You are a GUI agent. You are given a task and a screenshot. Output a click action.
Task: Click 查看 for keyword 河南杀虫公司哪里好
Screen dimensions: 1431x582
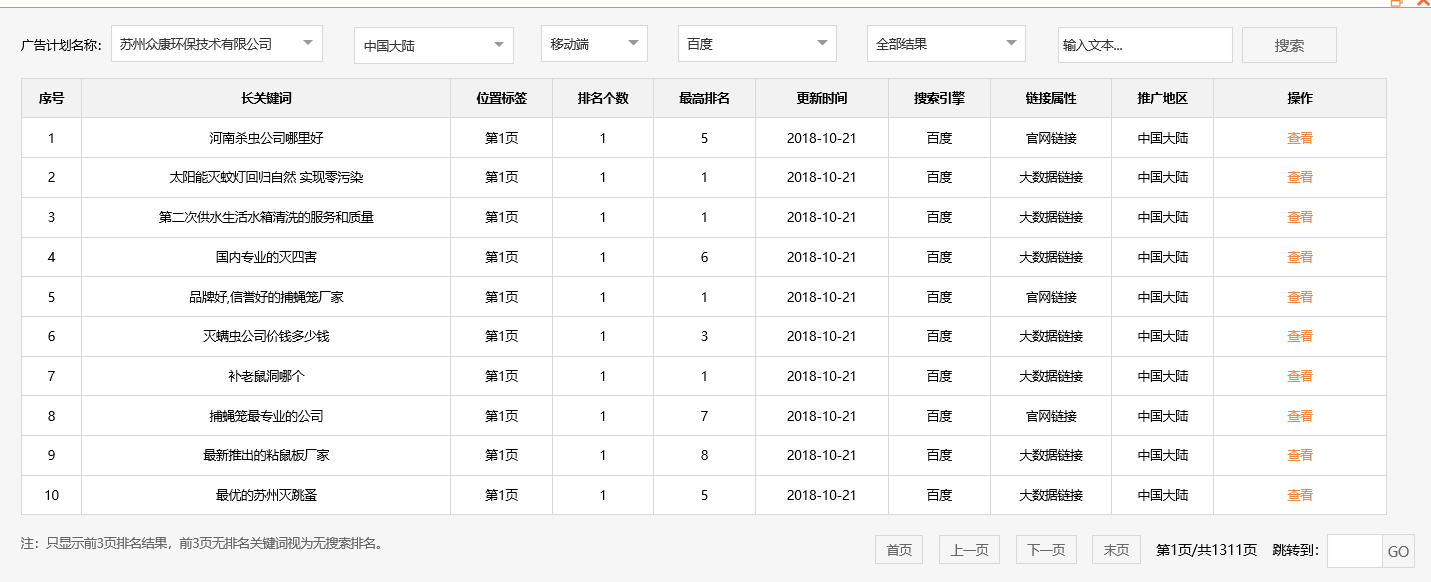[1299, 137]
